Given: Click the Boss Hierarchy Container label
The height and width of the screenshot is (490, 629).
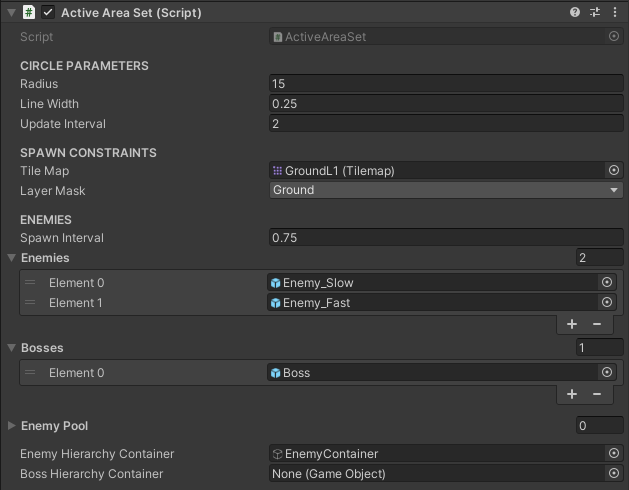Looking at the screenshot, I should click(91, 474).
